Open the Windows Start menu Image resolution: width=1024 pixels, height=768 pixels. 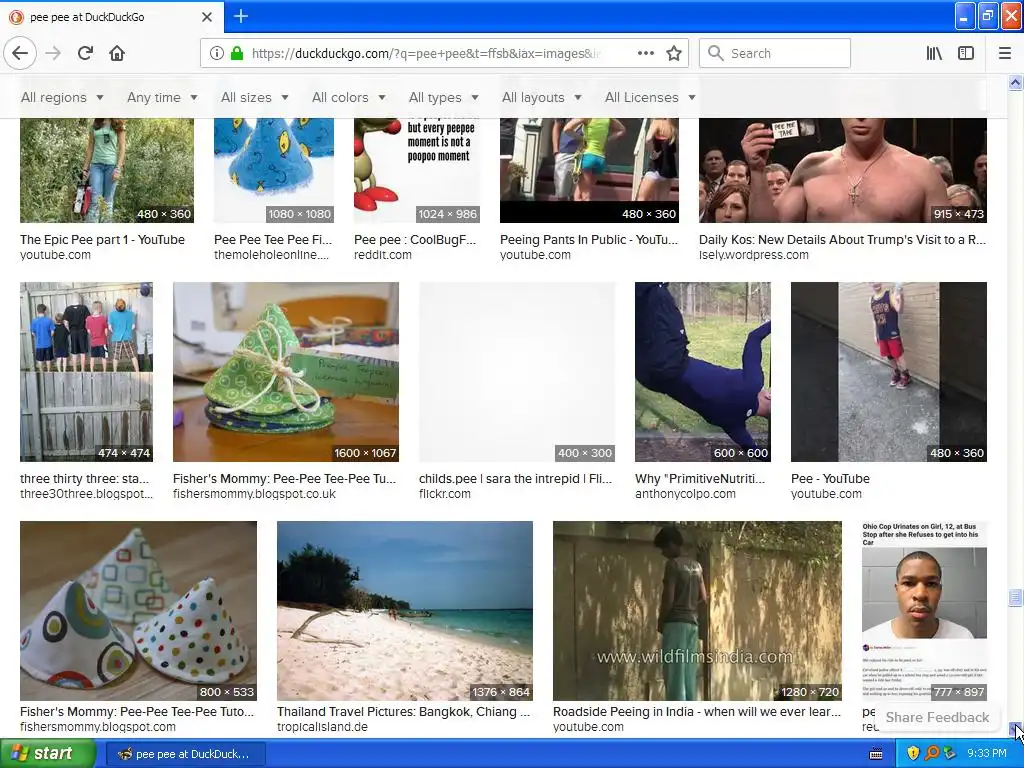point(48,754)
